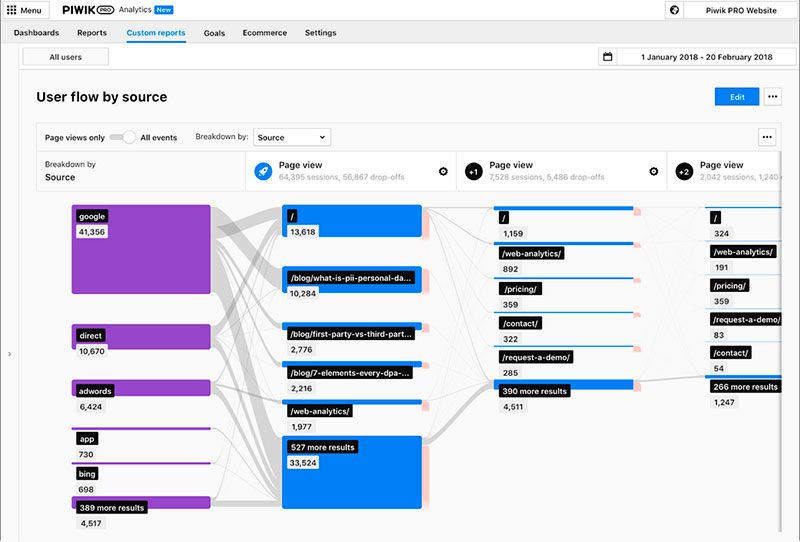Click the Menu button label
800x542 pixels.
(31, 10)
